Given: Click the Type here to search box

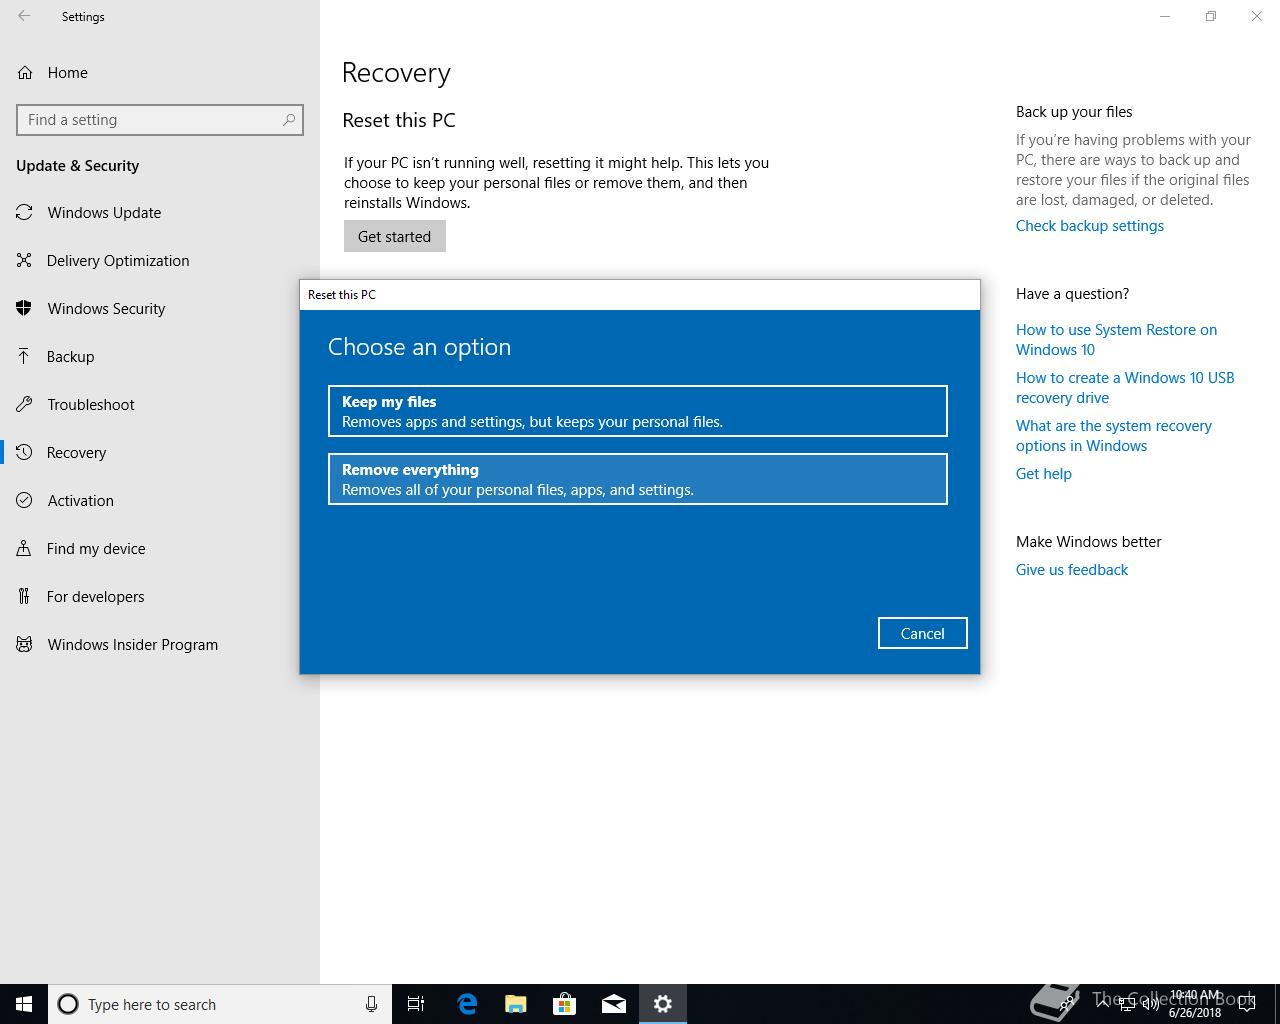Looking at the screenshot, I should pos(220,1004).
